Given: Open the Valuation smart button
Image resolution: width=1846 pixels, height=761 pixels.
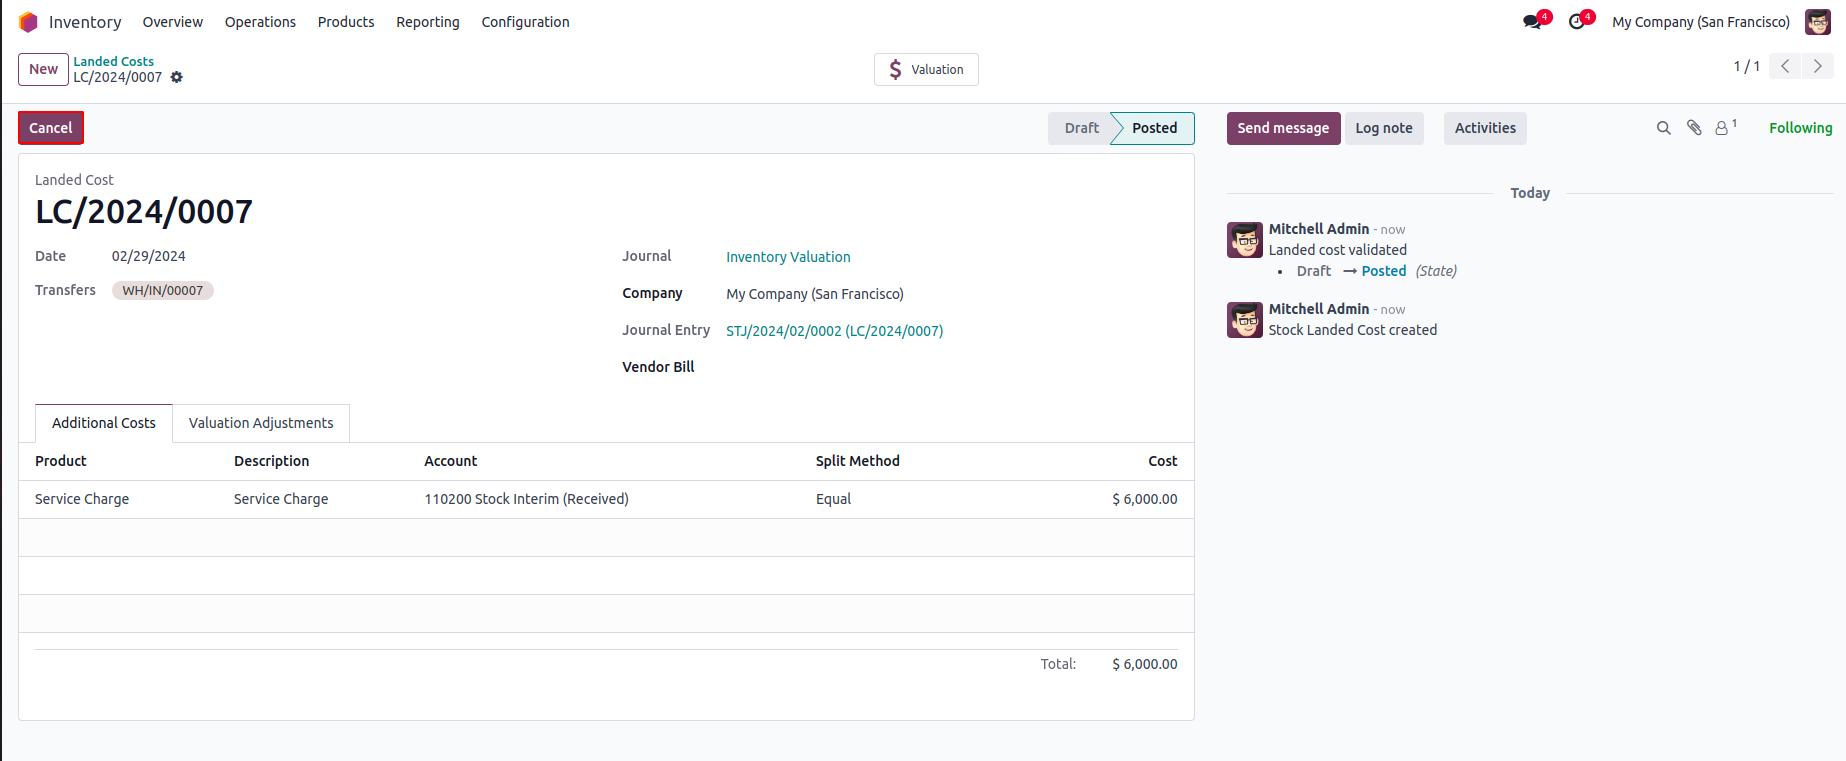Looking at the screenshot, I should [x=926, y=69].
